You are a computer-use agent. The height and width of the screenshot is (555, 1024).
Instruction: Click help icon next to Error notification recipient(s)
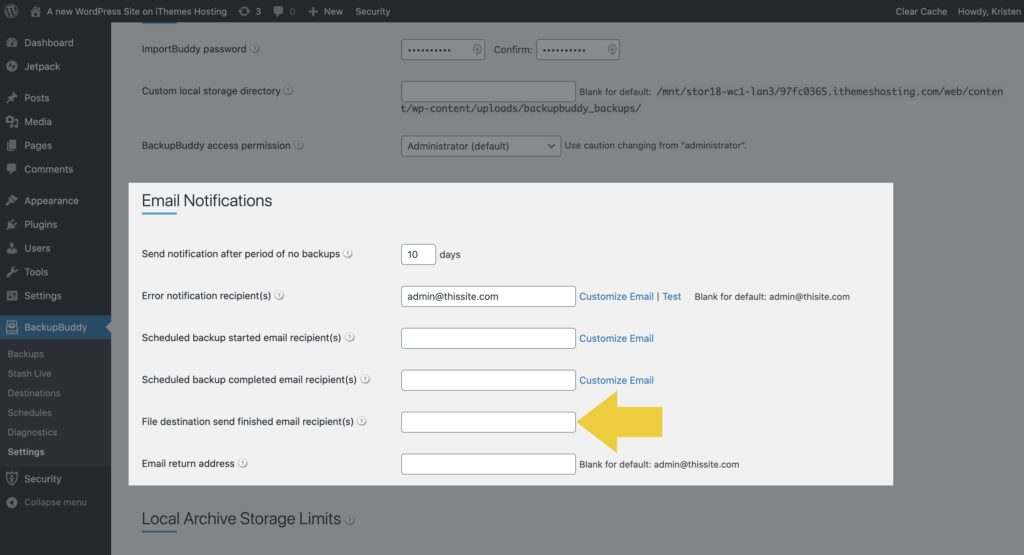[x=279, y=296]
